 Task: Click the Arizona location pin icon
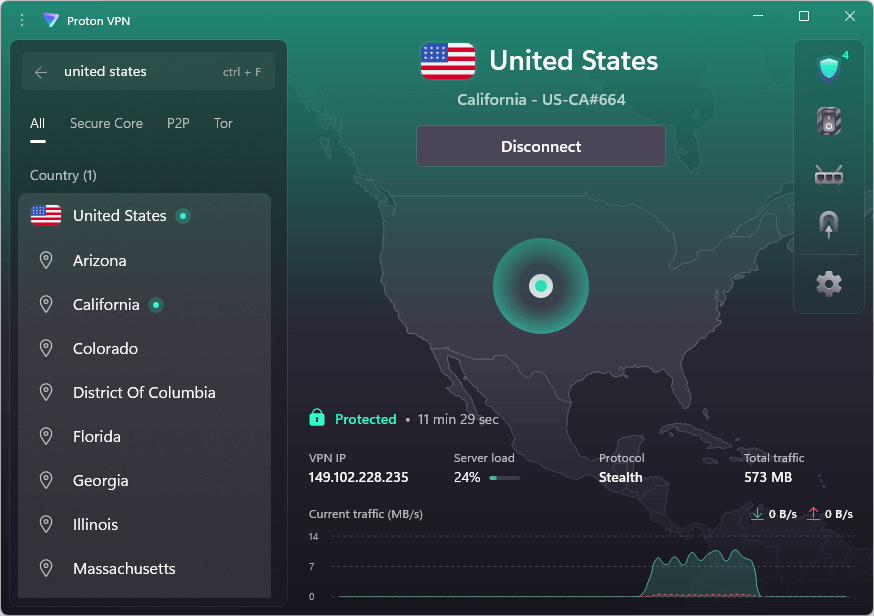[x=46, y=260]
